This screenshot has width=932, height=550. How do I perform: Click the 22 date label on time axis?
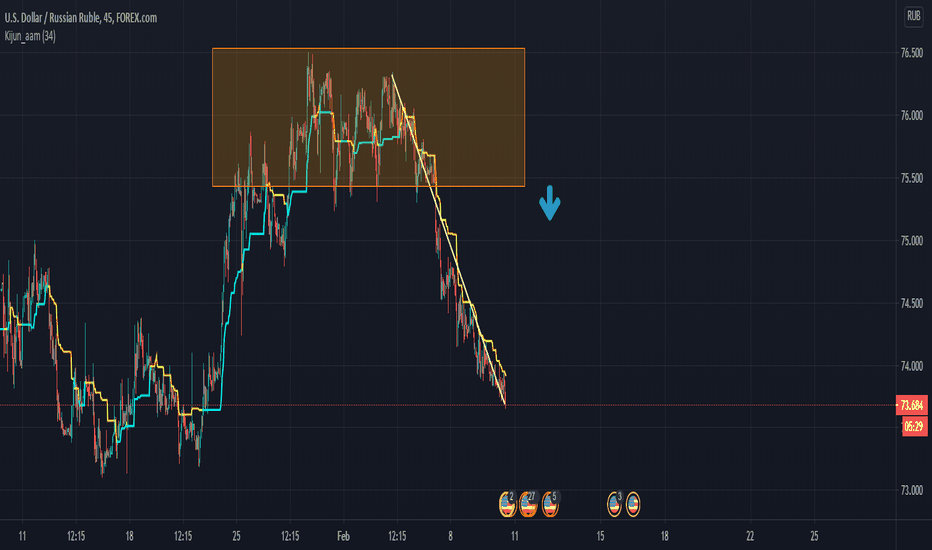[x=750, y=536]
